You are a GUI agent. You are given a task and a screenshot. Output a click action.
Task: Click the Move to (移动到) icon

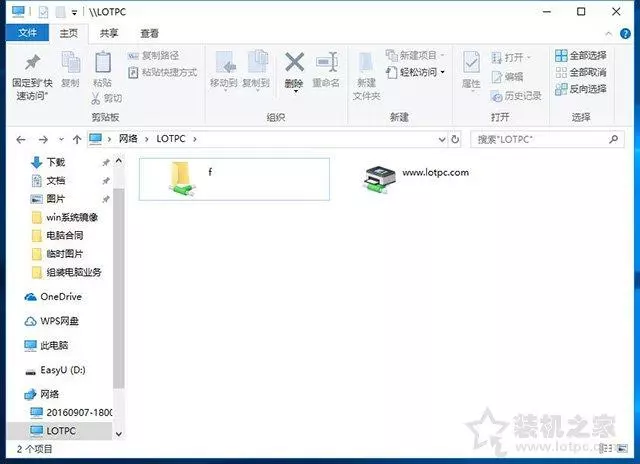[224, 63]
